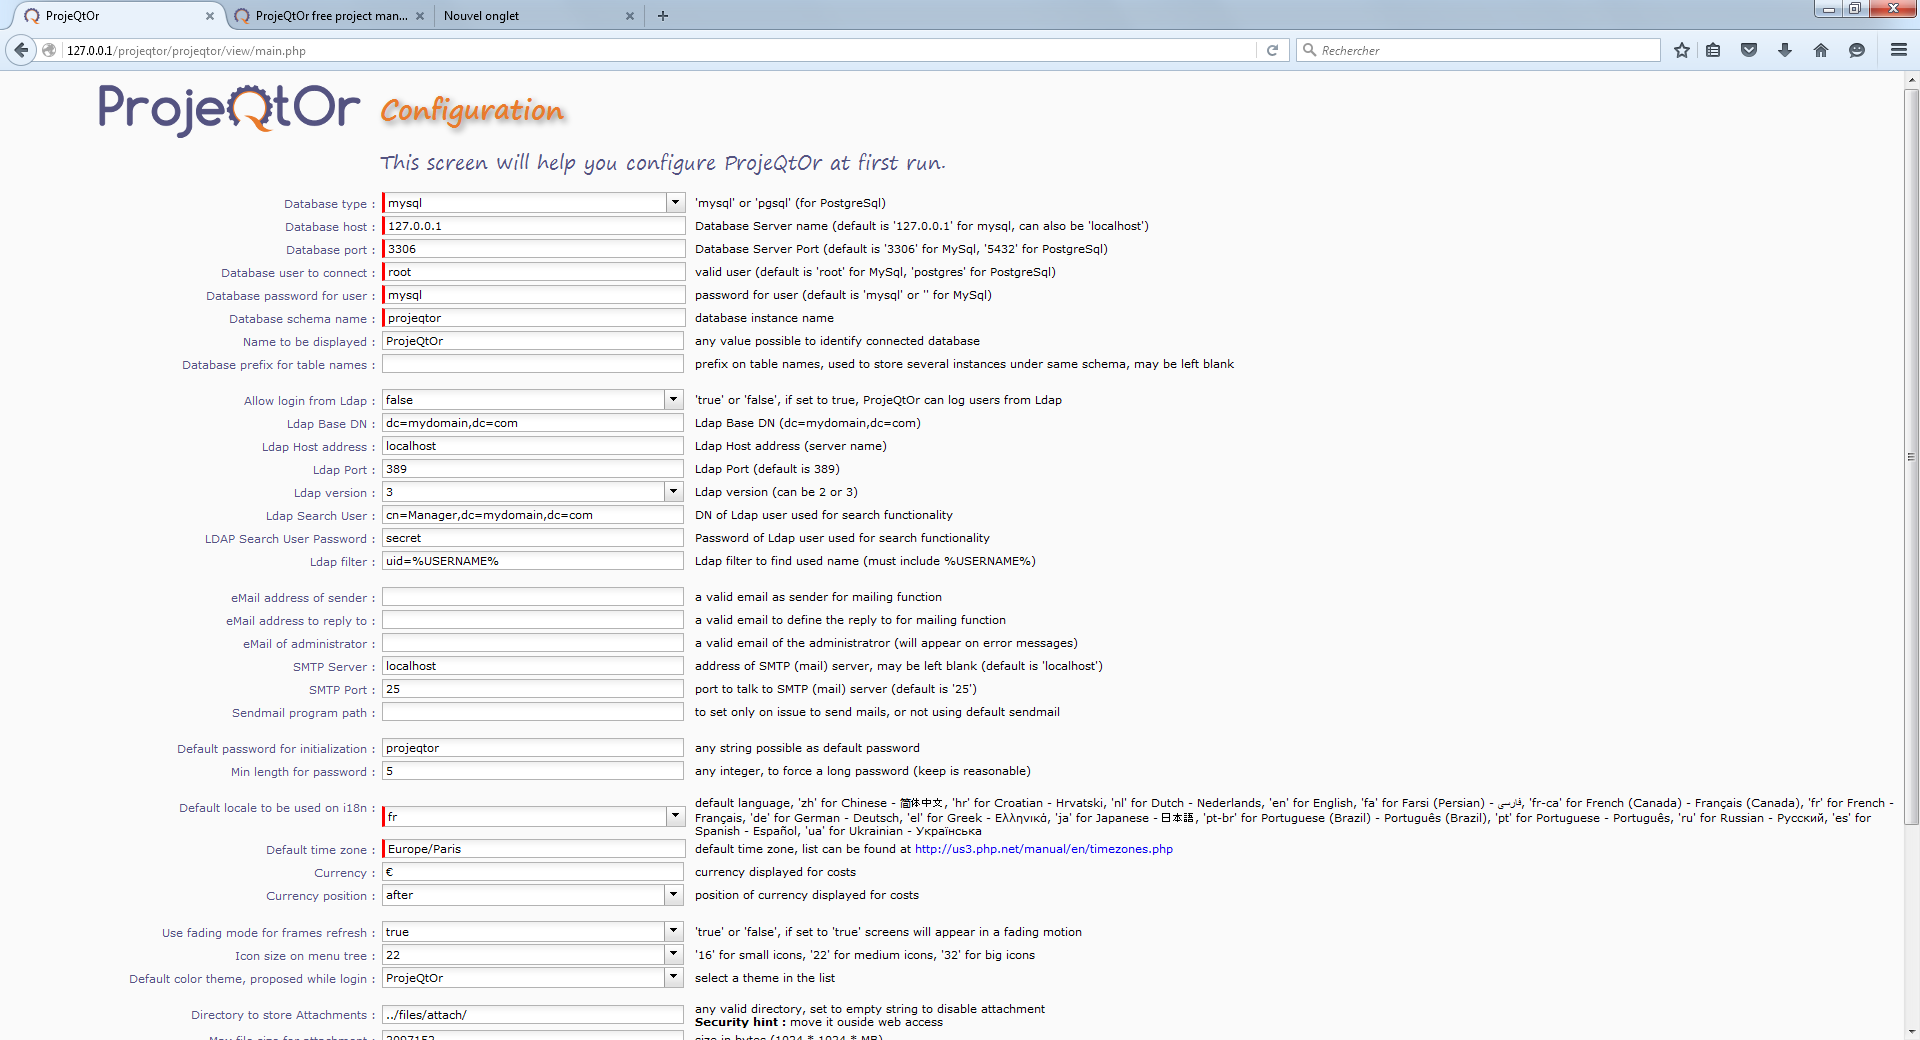Save the page to Pocket

[x=1749, y=50]
